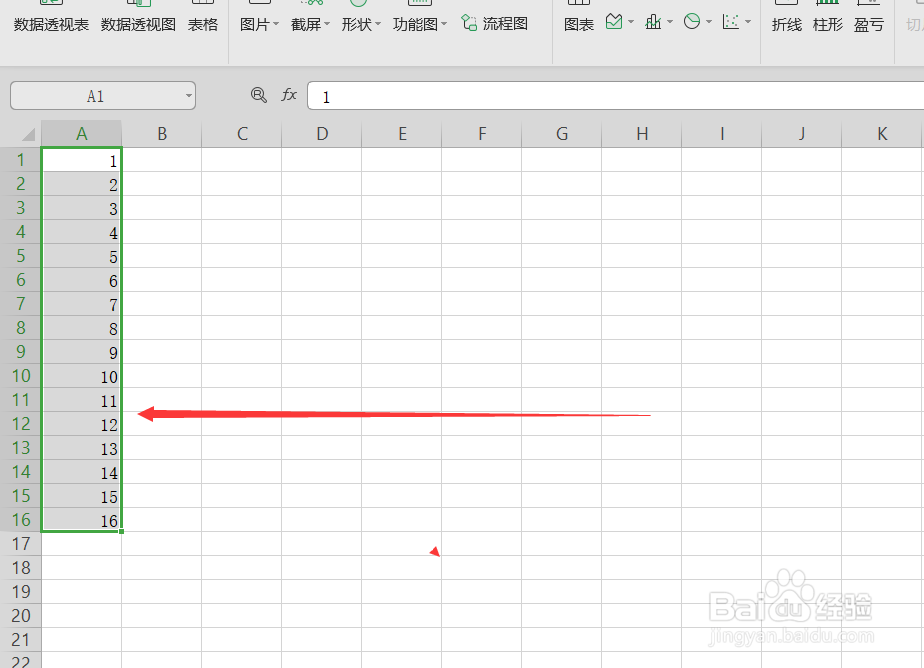Image resolution: width=924 pixels, height=668 pixels.
Task: Select row 20 header
Action: coord(21,616)
